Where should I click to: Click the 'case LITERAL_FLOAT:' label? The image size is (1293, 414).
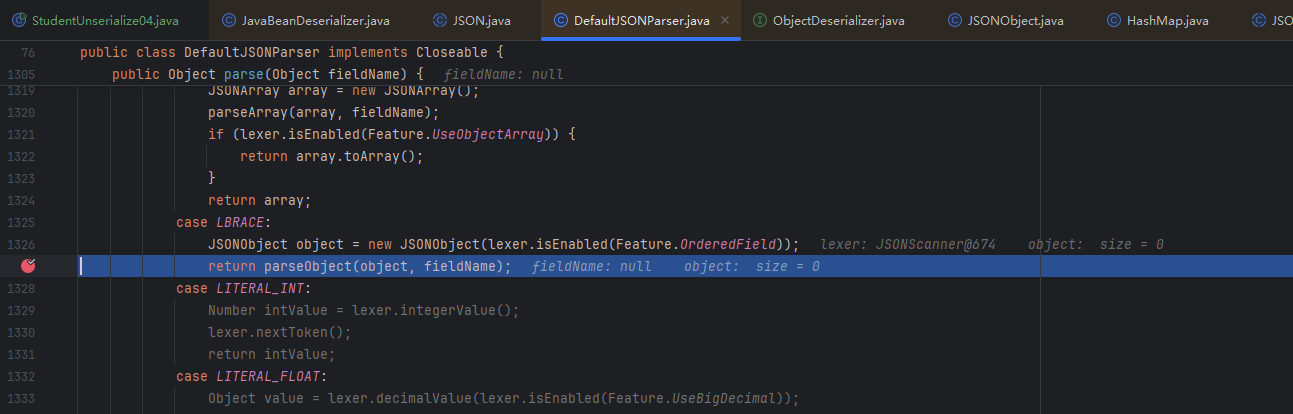pyautogui.click(x=252, y=376)
